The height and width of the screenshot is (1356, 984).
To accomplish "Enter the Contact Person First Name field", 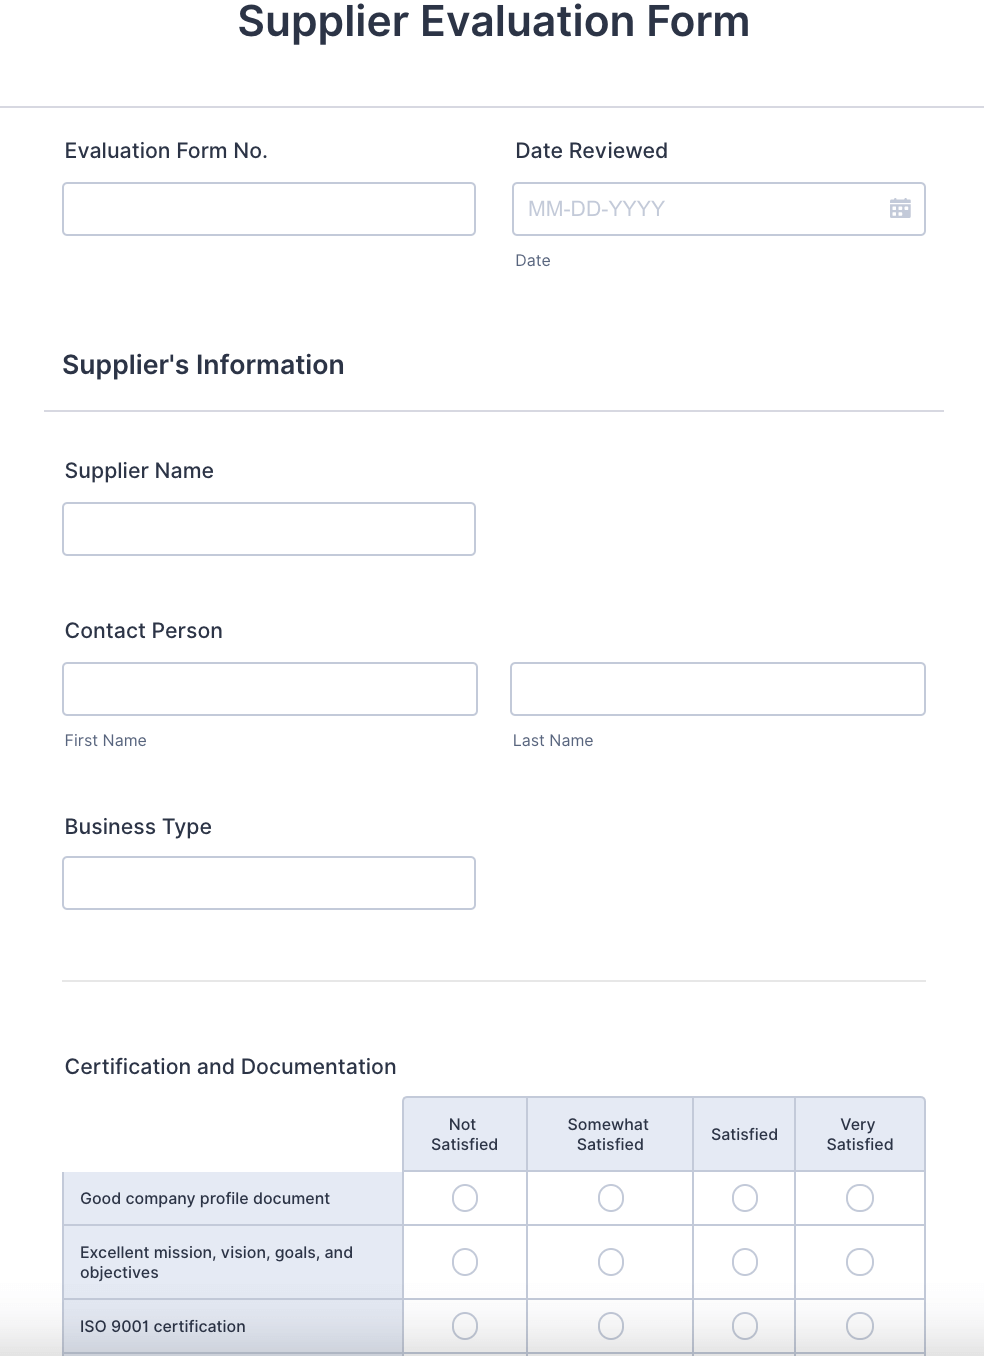I will click(x=269, y=689).
